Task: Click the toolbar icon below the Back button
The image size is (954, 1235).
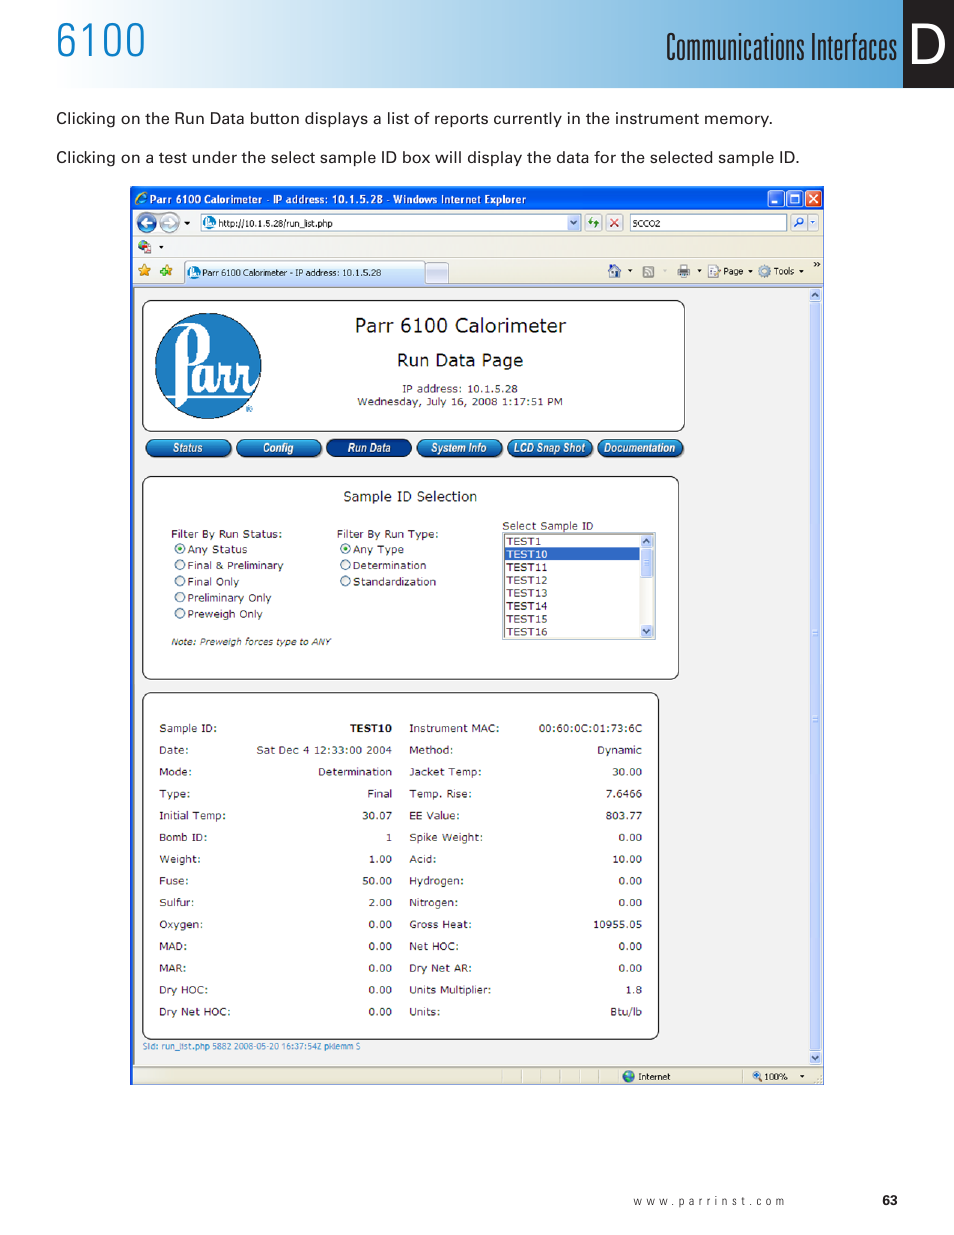Action: pos(145,246)
